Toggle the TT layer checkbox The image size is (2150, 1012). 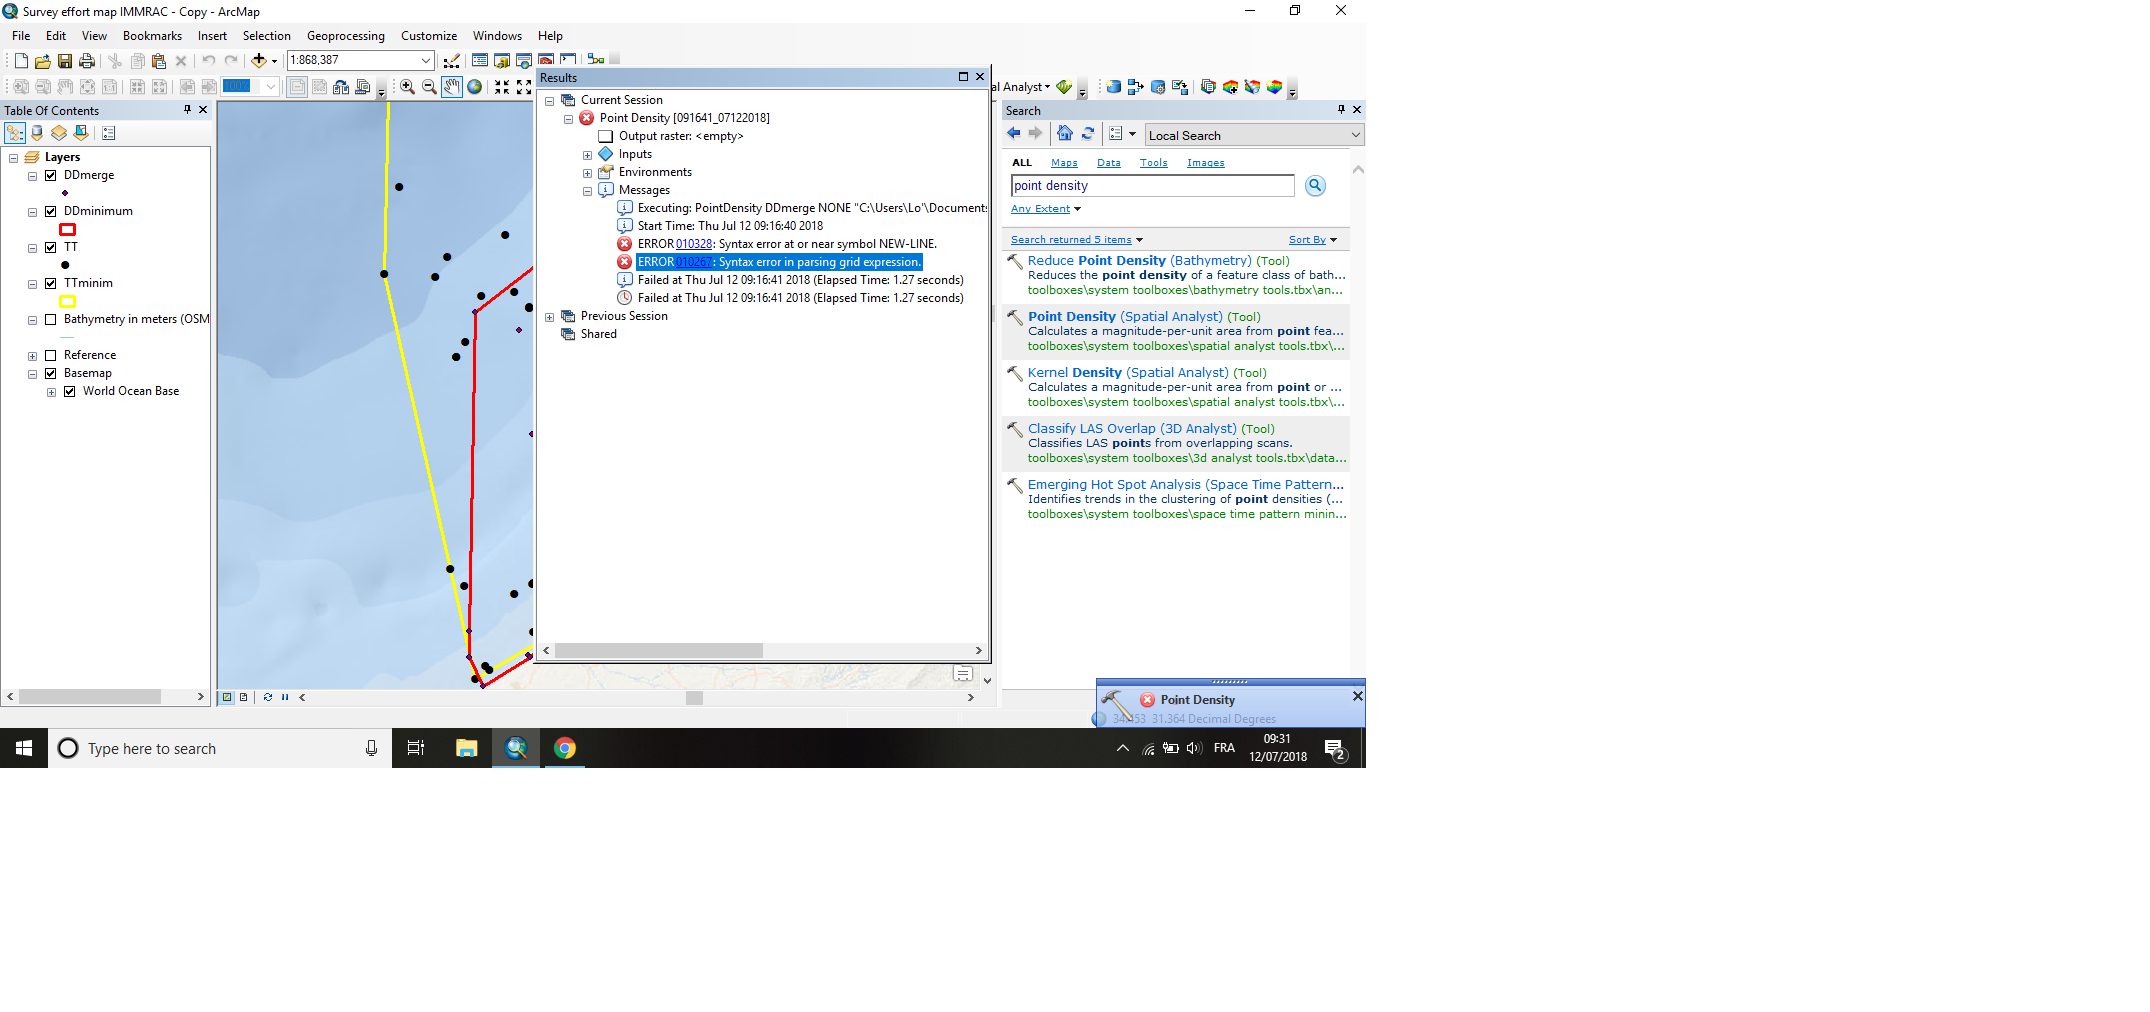coord(51,247)
